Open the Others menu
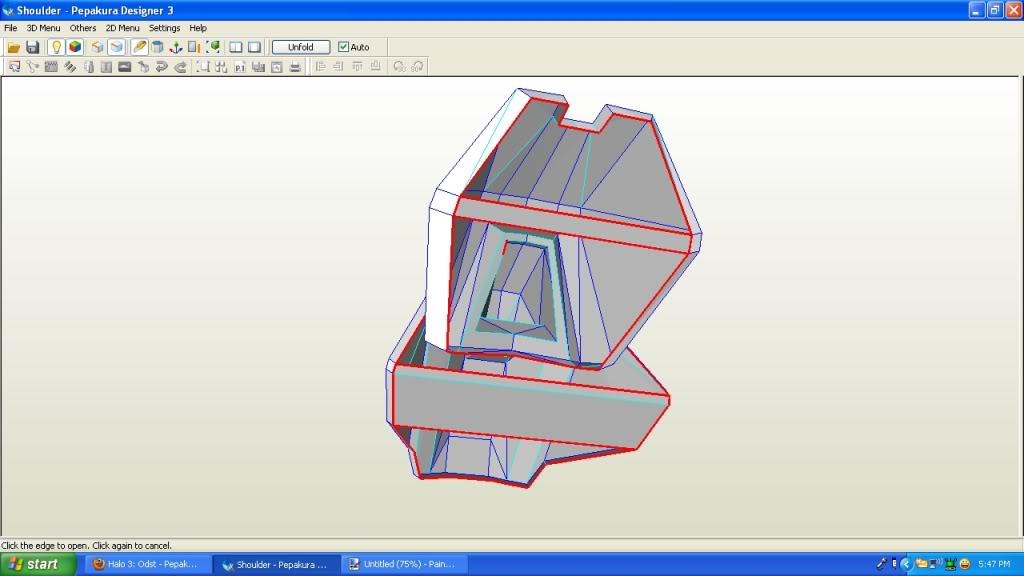Screen dimensions: 1024x576 (x=83, y=28)
